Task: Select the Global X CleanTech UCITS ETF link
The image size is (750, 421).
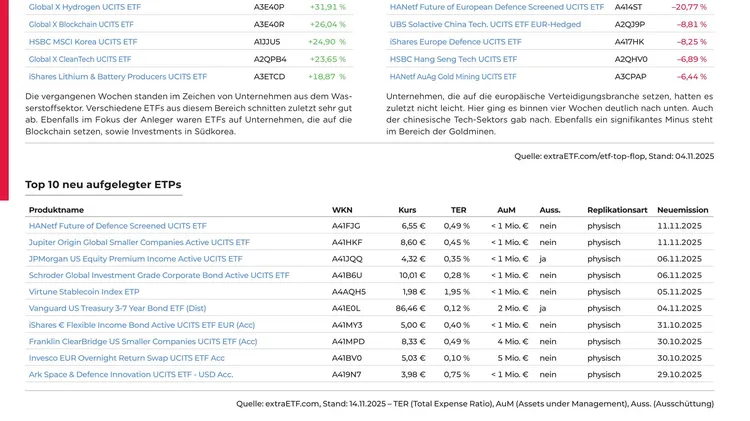Action: (80, 59)
